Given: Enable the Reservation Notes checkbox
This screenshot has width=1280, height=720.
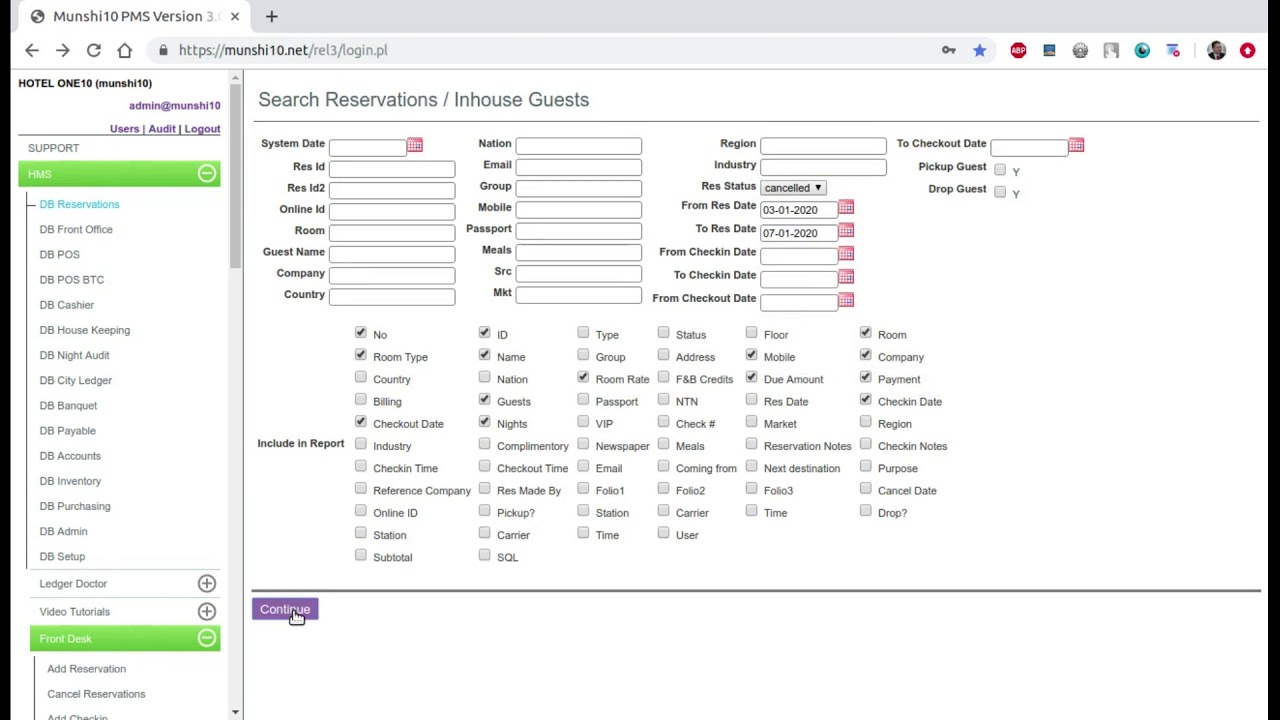Looking at the screenshot, I should click(x=751, y=444).
